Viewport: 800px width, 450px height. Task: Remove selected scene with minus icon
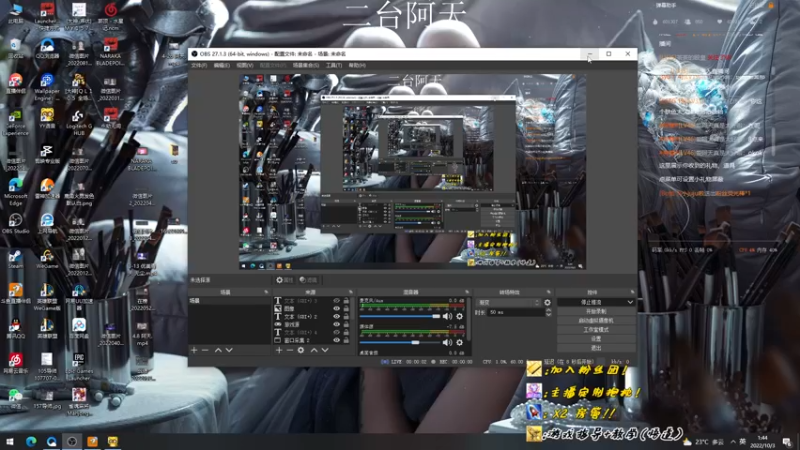(205, 350)
